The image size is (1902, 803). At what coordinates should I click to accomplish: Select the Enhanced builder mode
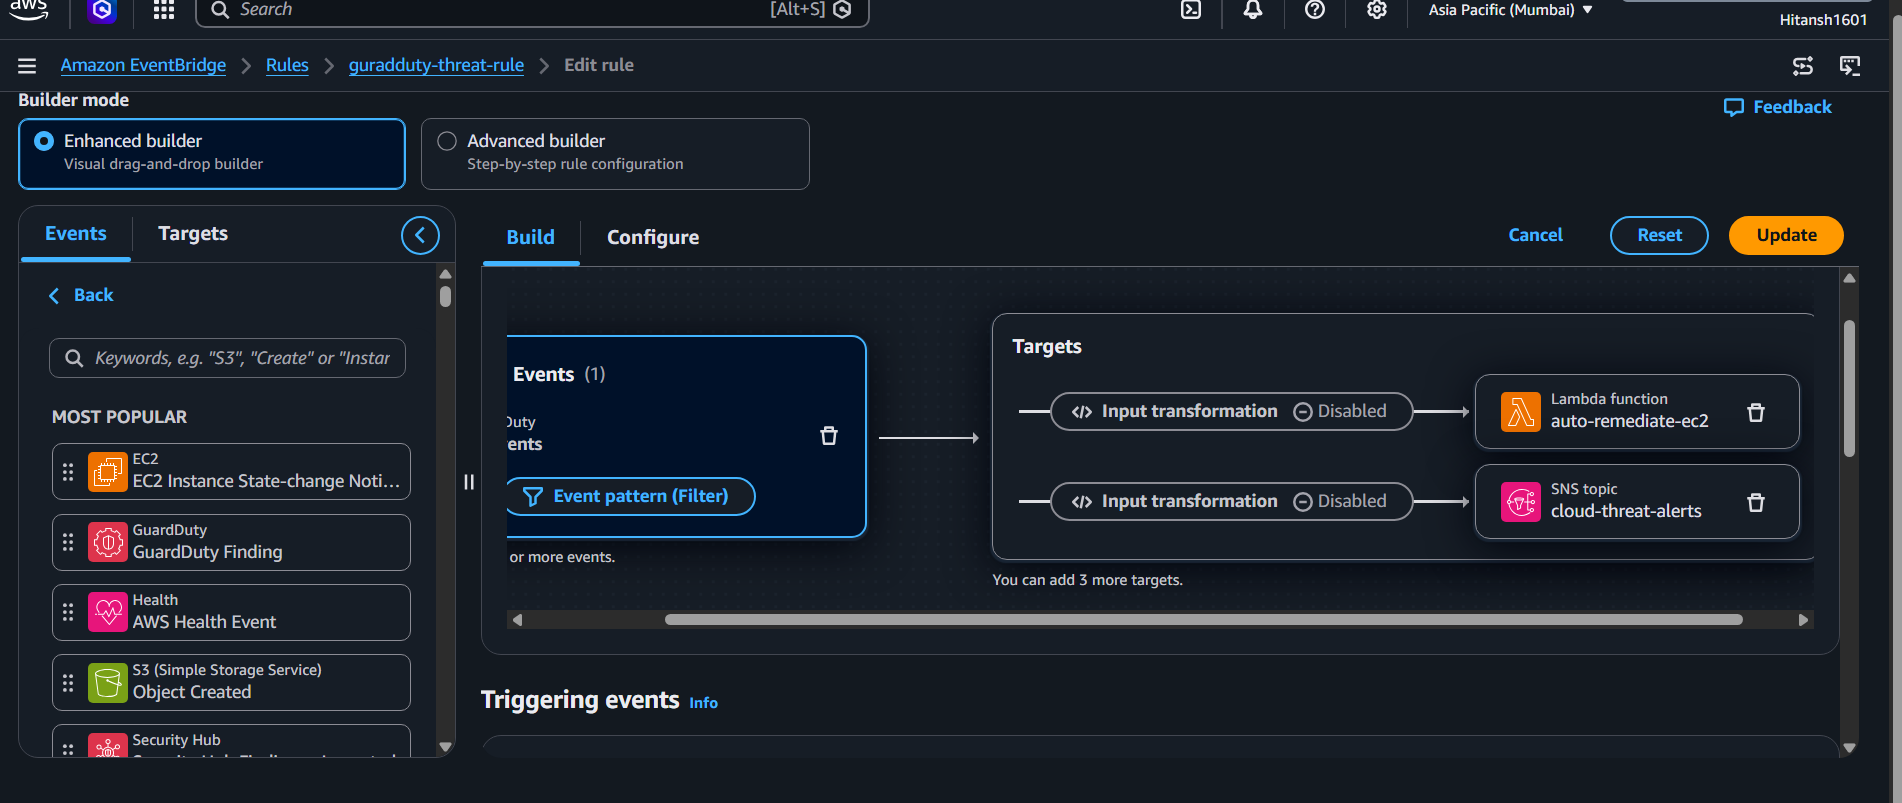click(212, 154)
